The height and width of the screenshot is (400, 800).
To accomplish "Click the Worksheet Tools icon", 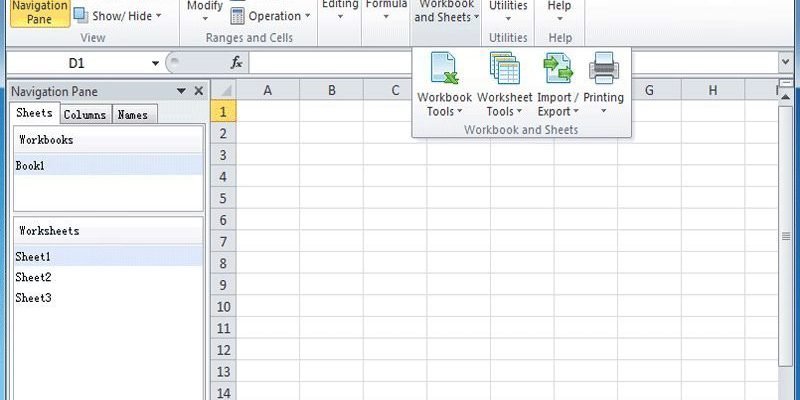I will [505, 68].
